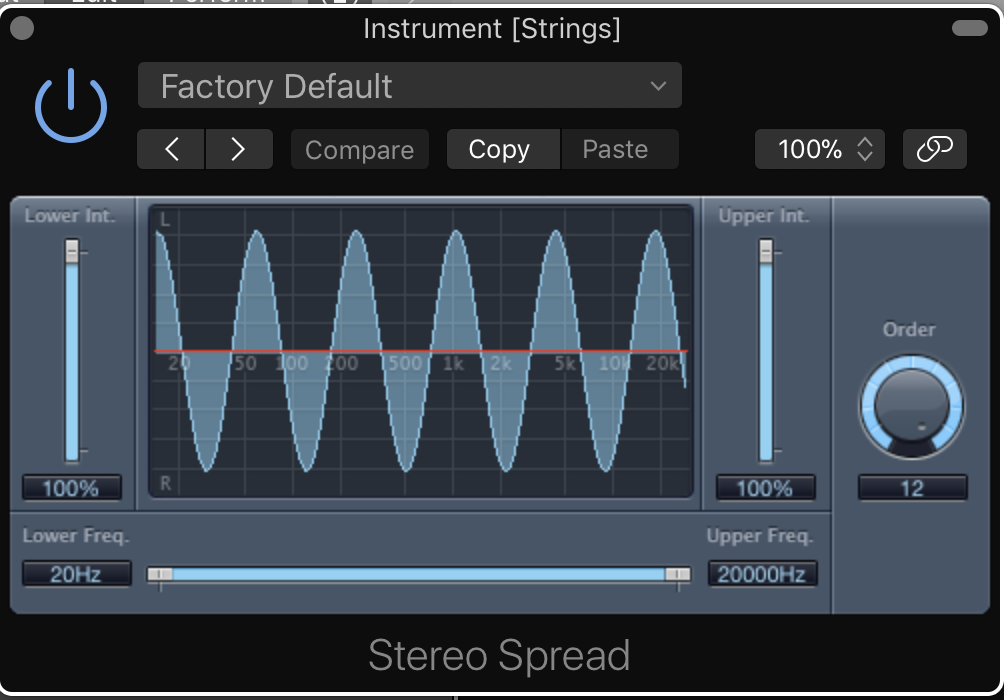Open the Factory Default preset dropdown

coord(409,86)
